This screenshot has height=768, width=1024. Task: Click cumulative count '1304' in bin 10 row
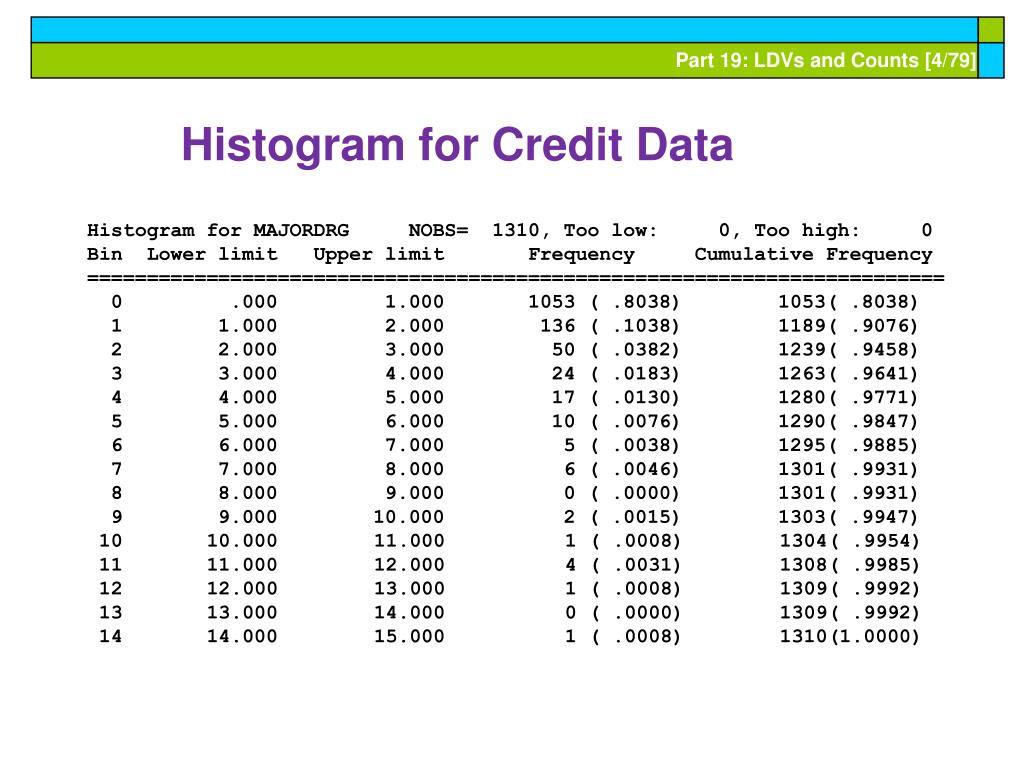coord(803,541)
